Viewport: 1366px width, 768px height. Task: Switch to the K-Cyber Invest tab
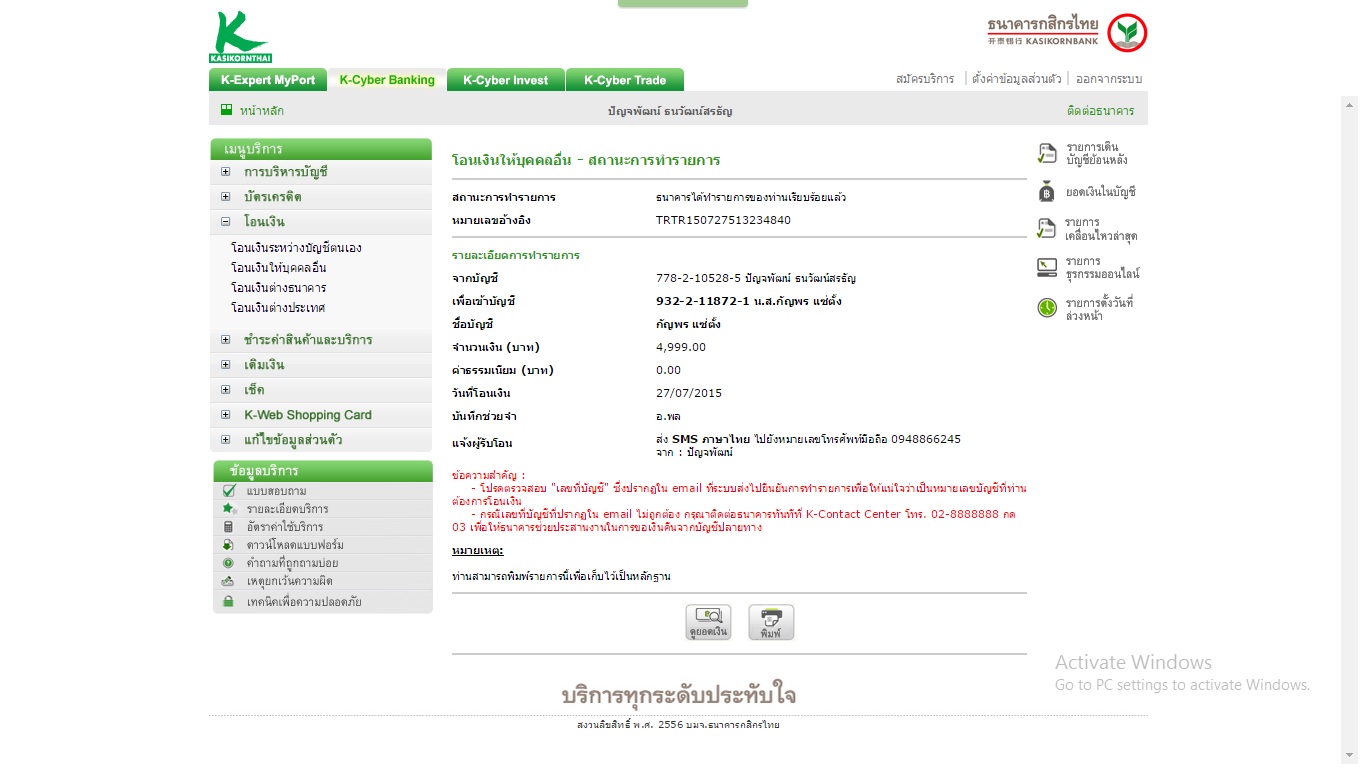505,80
